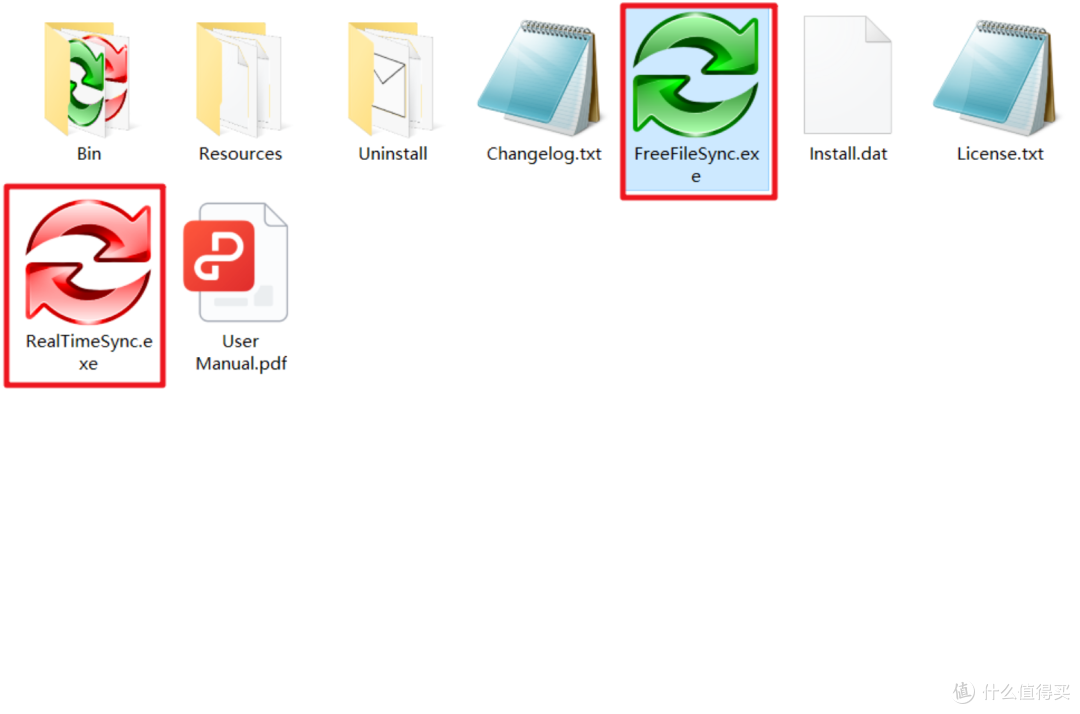Click the "Install.dat" file name
This screenshot has height=714, width=1080.
point(848,154)
